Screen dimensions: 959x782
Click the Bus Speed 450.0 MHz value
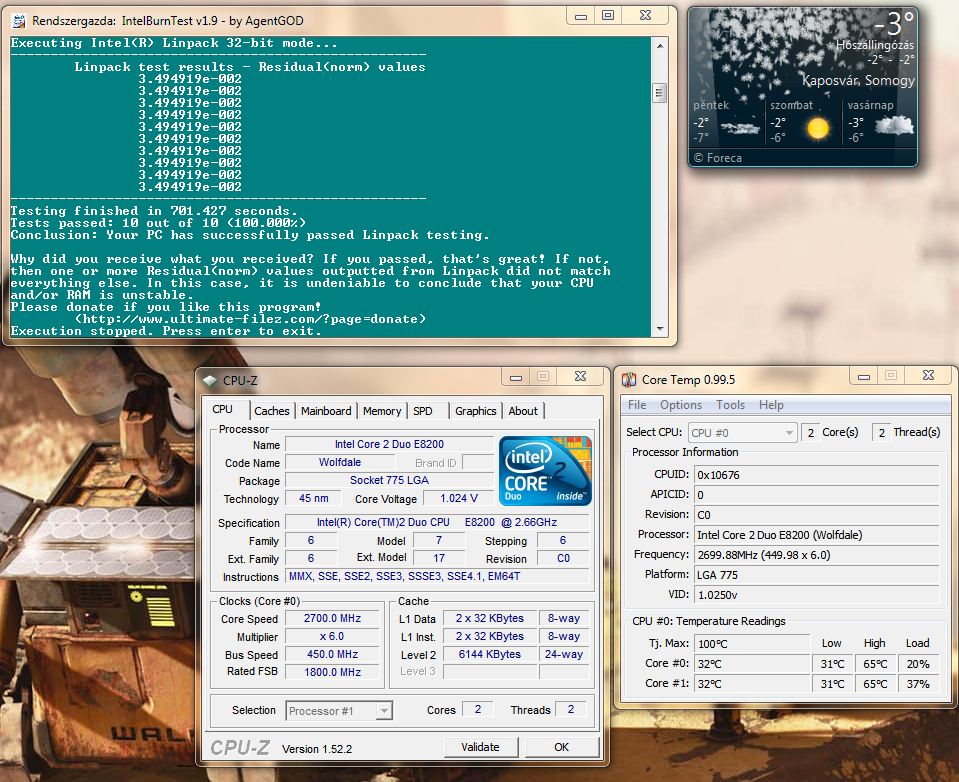tap(332, 654)
